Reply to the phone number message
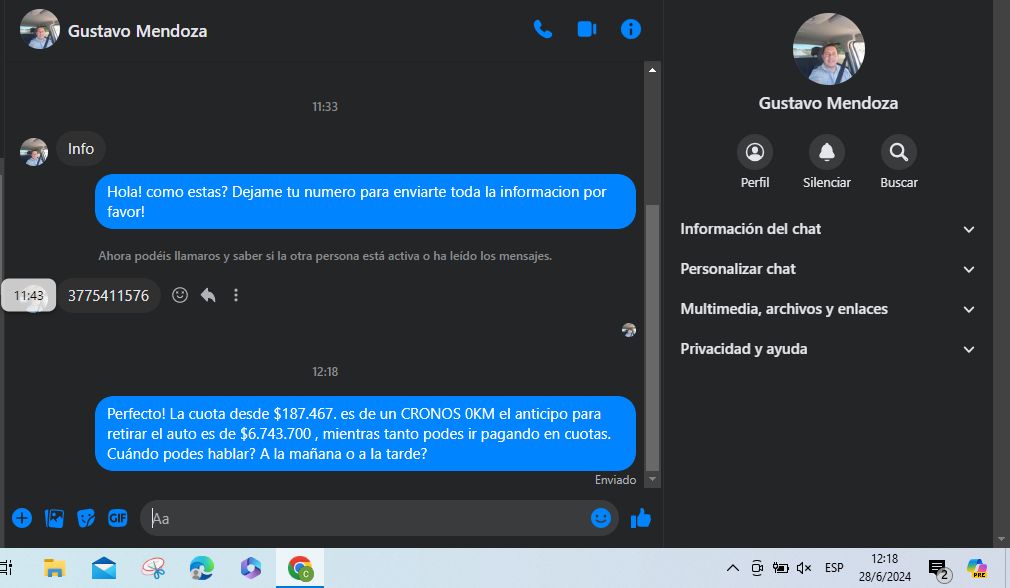Viewport: 1010px width, 588px height. (208, 295)
